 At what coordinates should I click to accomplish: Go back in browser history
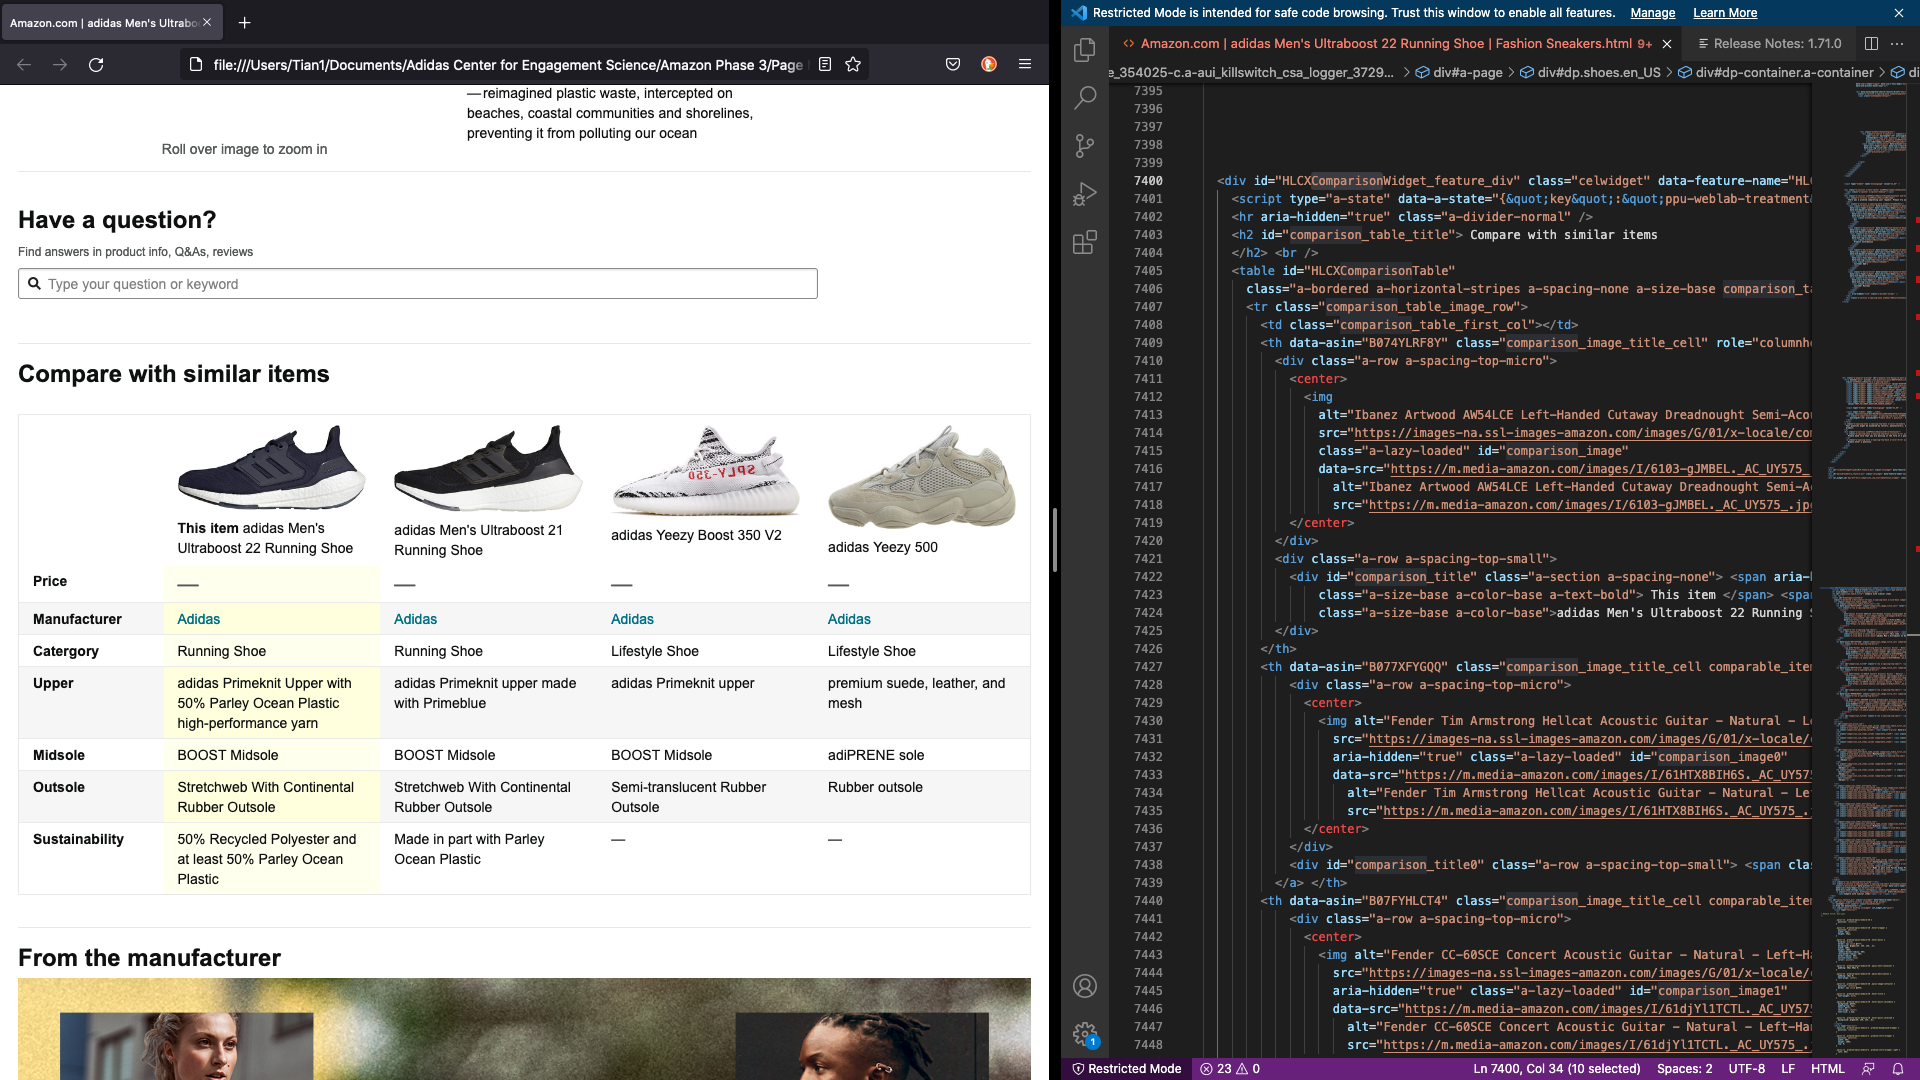coord(24,64)
